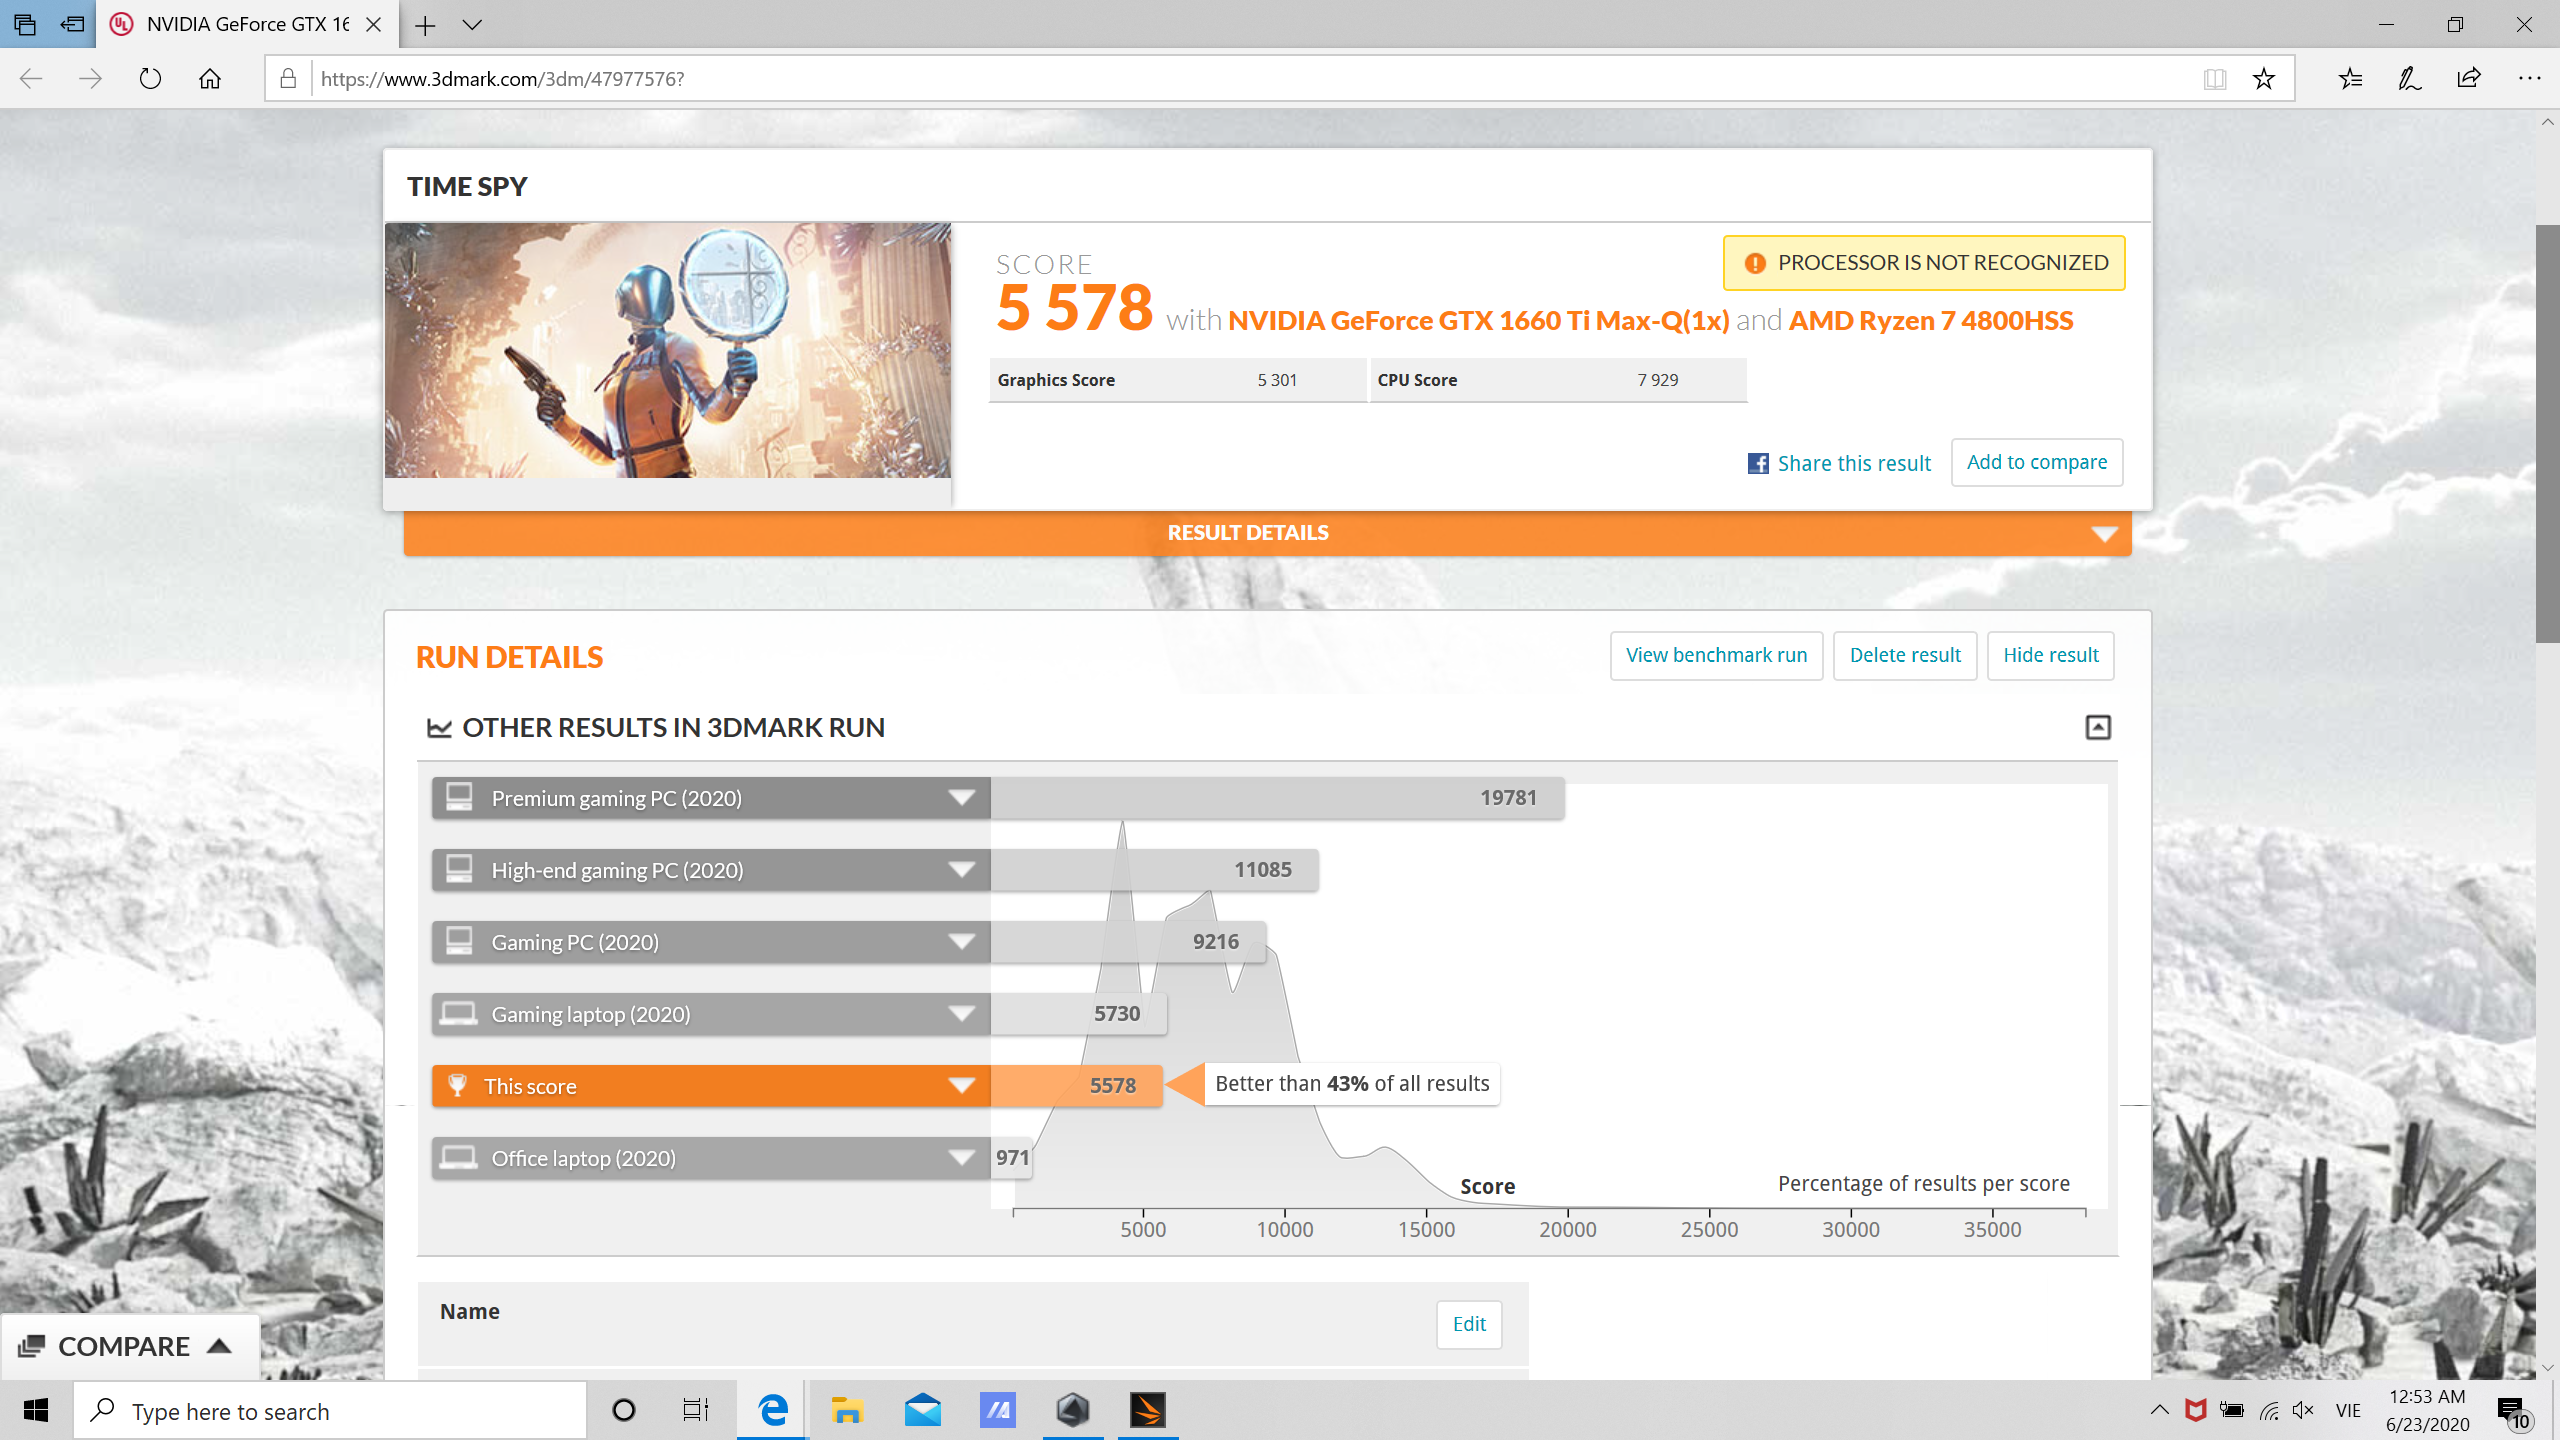Click the page vertical scrollbar thumb

pyautogui.click(x=2547, y=432)
